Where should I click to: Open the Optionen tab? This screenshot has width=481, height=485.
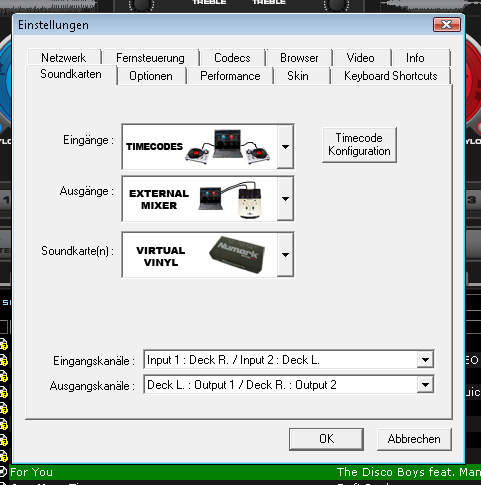click(151, 76)
